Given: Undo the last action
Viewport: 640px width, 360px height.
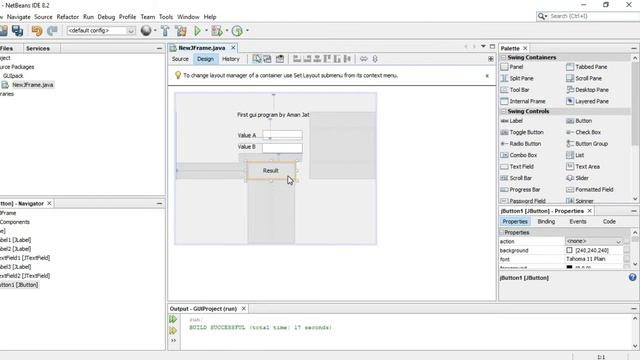Looking at the screenshot, I should coord(37,31).
